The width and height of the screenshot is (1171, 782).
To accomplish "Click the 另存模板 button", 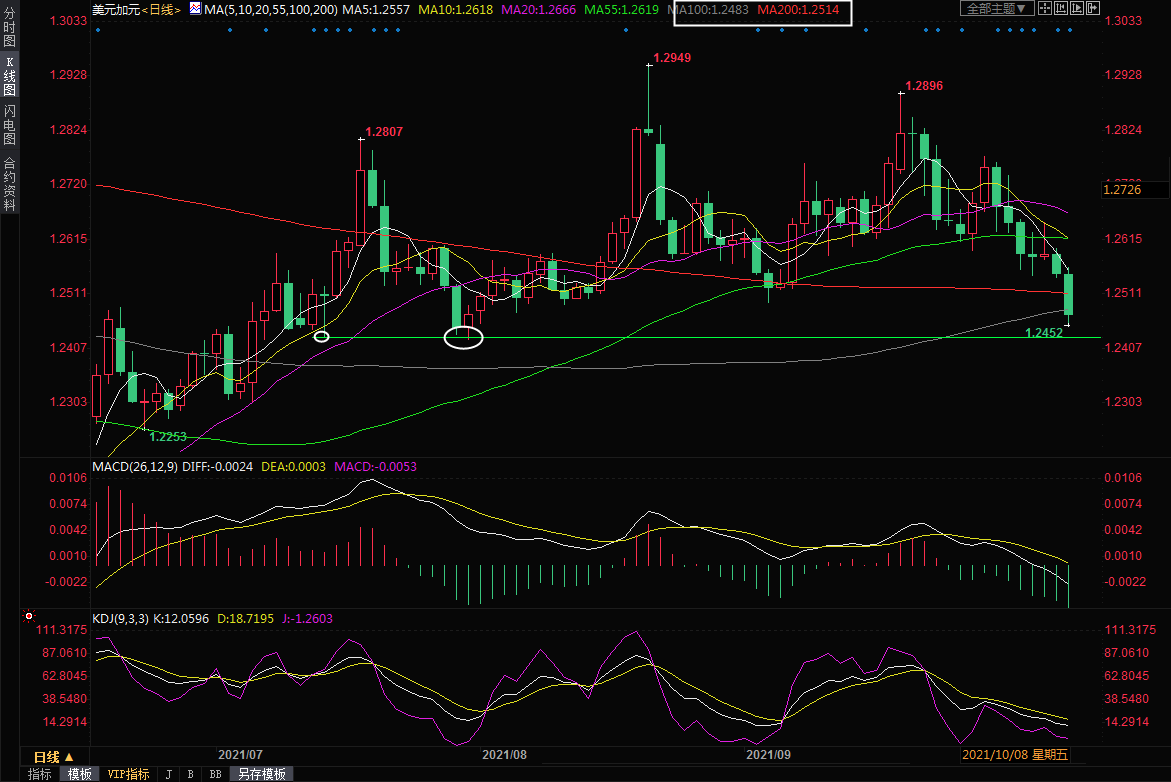I will click(260, 774).
